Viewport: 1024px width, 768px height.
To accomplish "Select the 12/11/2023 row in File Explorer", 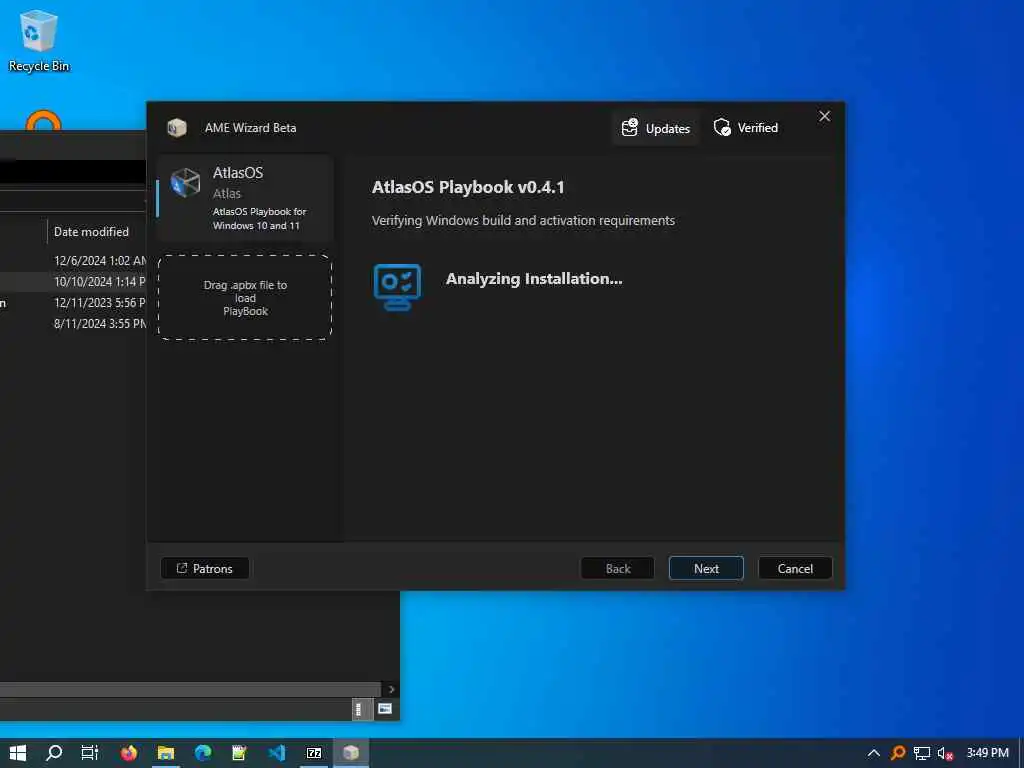I will 73,302.
